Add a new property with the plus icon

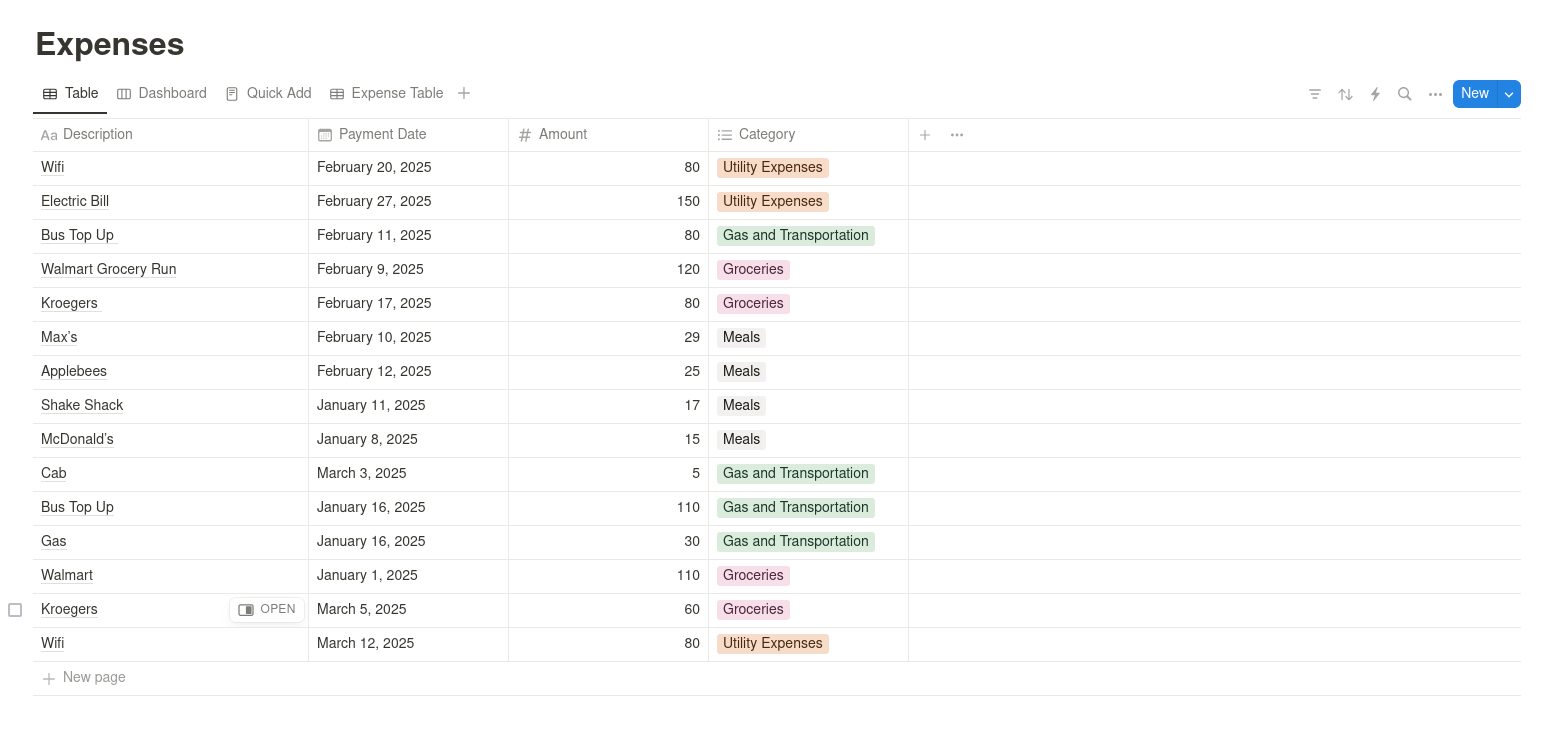click(x=924, y=134)
